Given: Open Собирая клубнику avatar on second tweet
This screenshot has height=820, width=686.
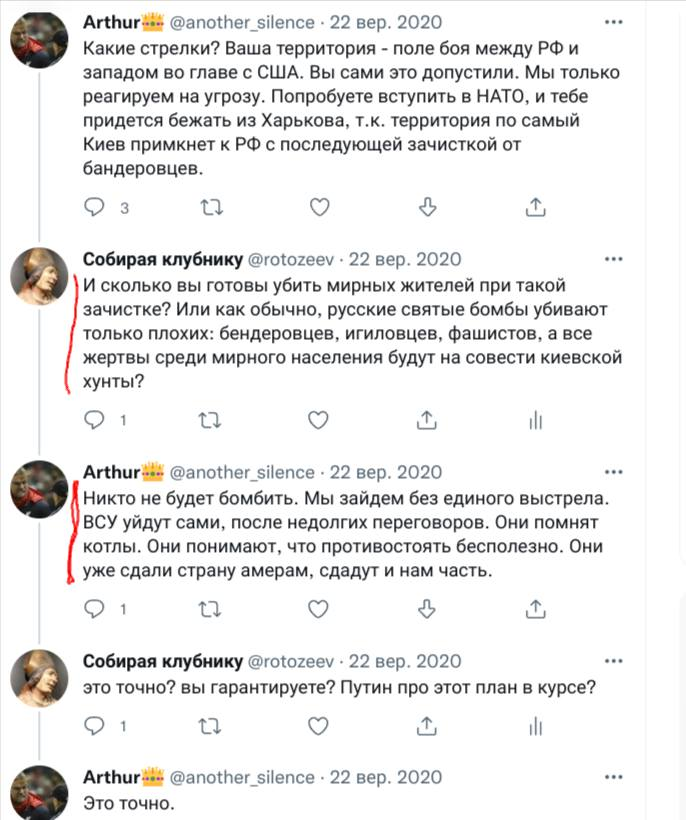Looking at the screenshot, I should [x=40, y=276].
